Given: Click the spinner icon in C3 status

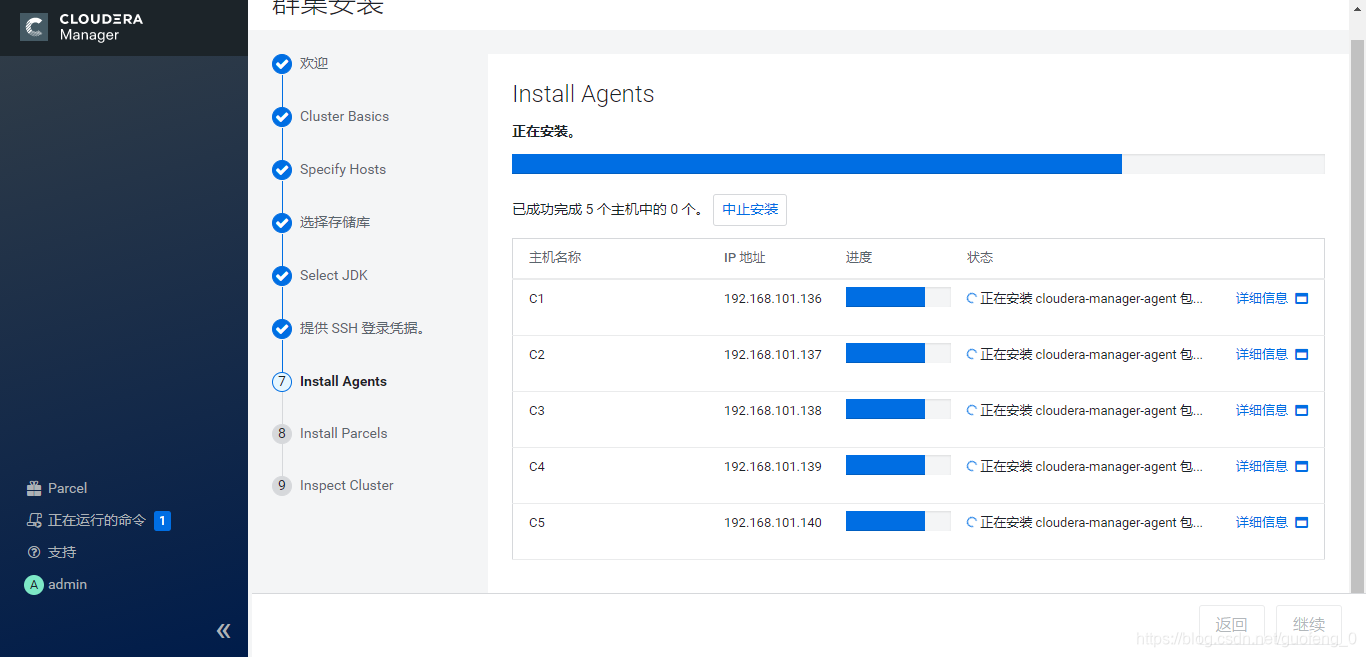Looking at the screenshot, I should point(971,410).
